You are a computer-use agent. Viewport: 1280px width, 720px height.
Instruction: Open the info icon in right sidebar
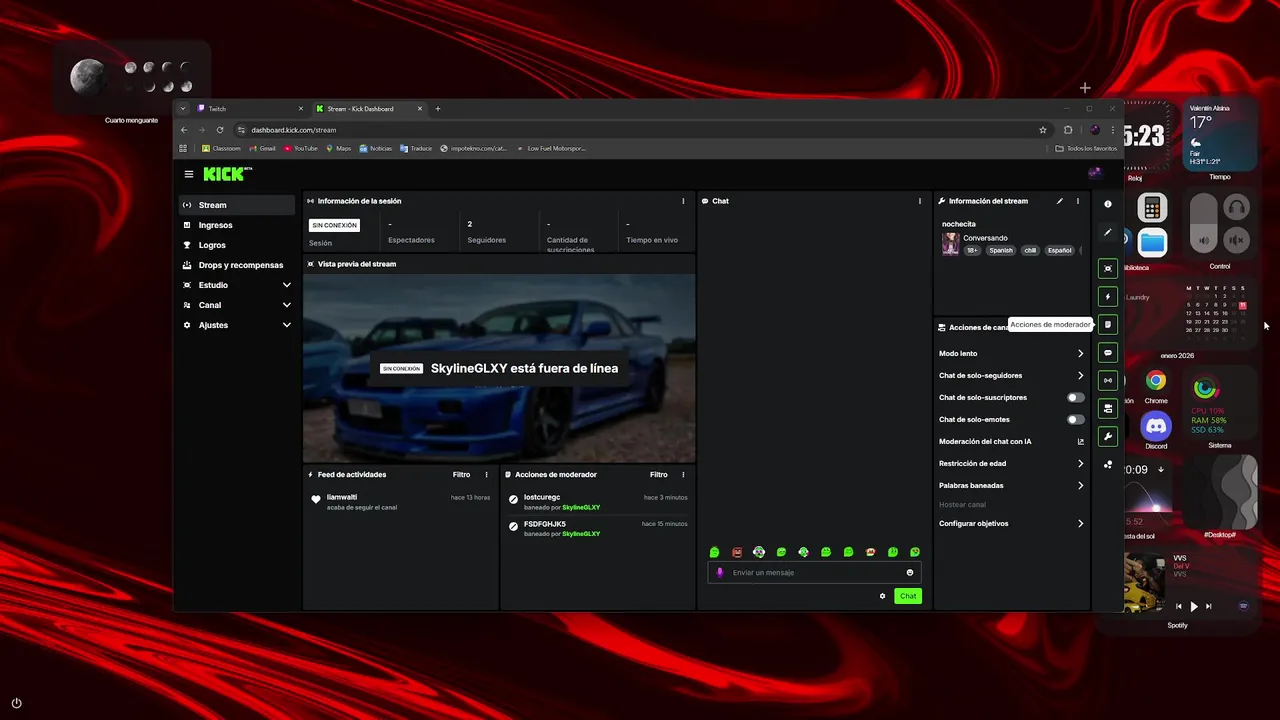pyautogui.click(x=1107, y=204)
